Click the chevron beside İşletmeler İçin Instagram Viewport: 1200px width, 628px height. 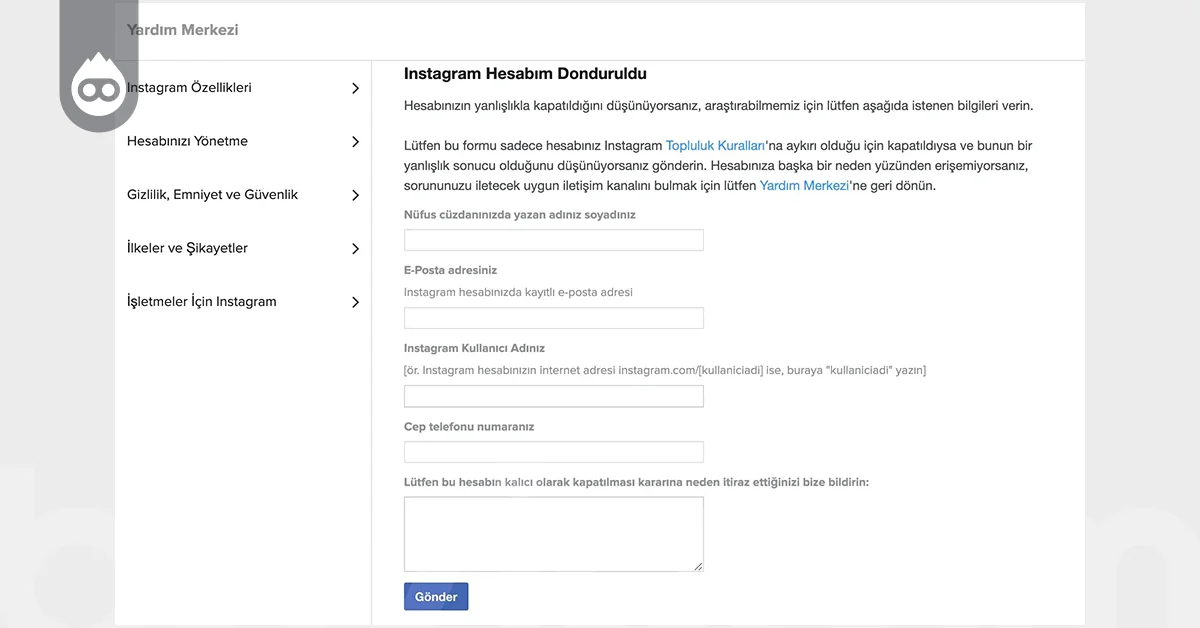click(355, 301)
